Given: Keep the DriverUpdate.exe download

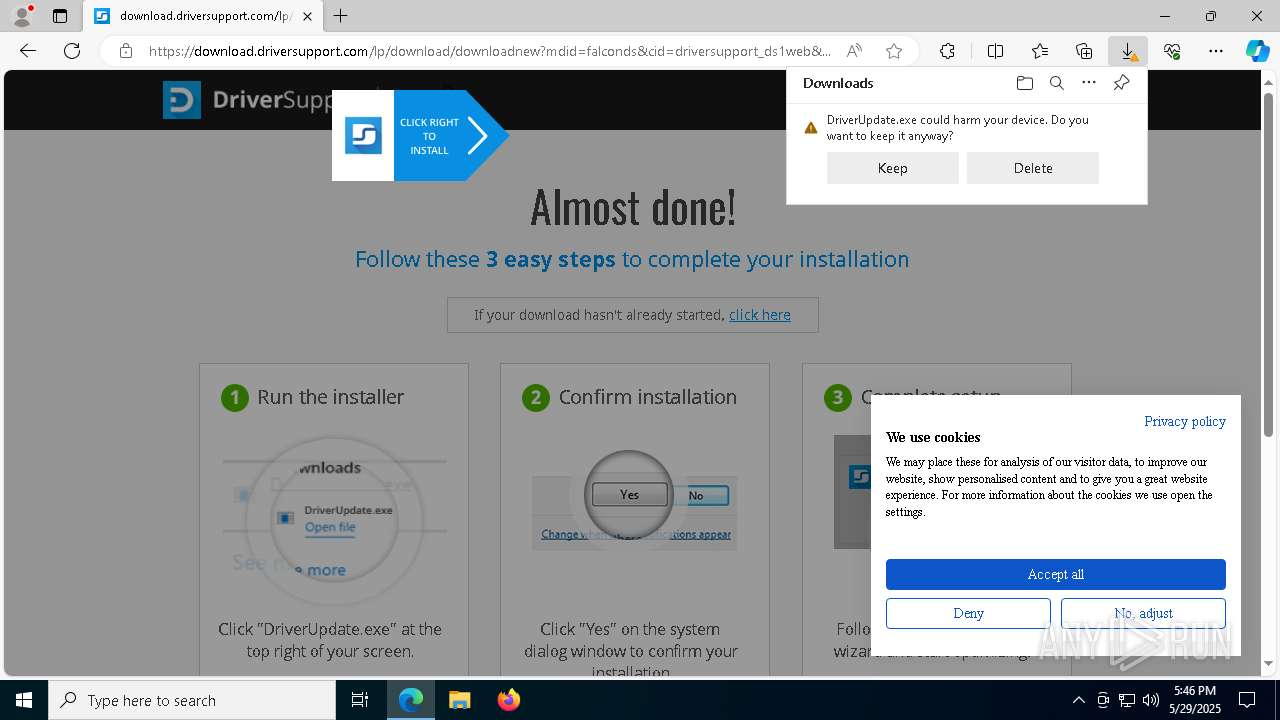Looking at the screenshot, I should click(x=892, y=168).
